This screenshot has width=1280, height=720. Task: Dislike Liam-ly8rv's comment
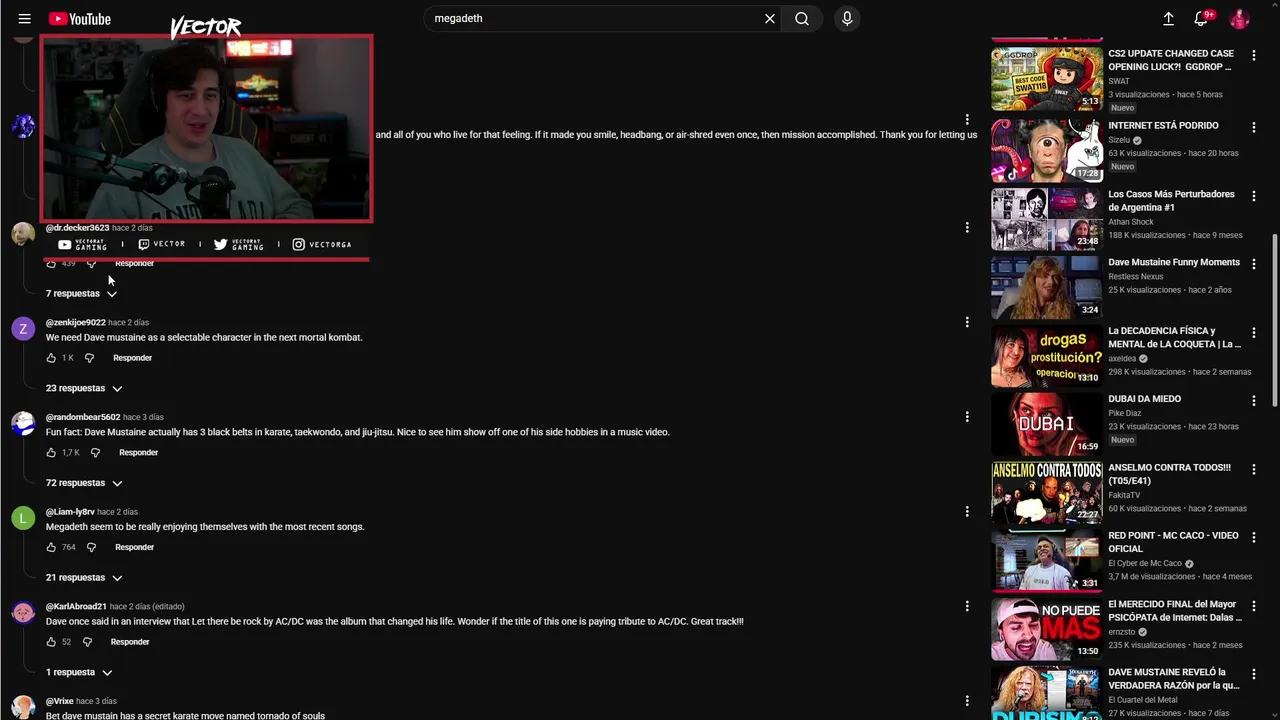click(x=91, y=548)
